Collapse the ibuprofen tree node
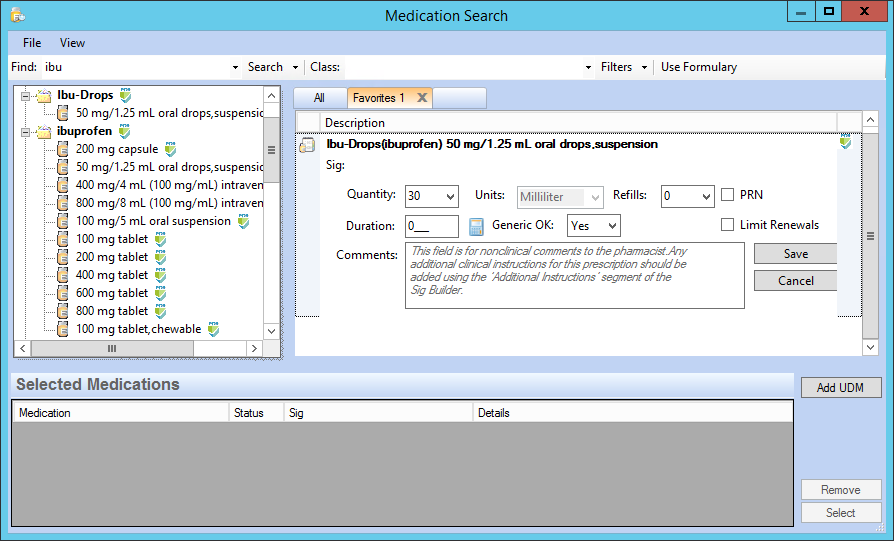 point(25,132)
